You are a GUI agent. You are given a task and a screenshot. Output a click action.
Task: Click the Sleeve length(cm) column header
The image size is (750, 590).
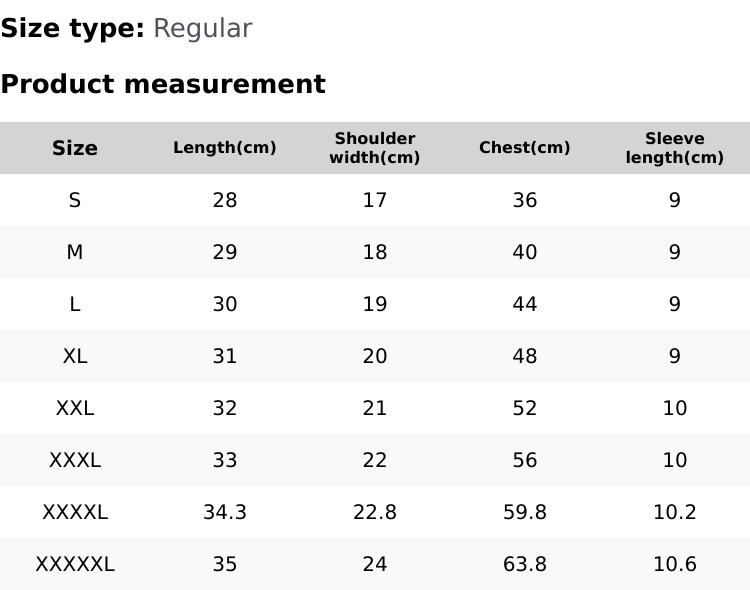click(675, 148)
